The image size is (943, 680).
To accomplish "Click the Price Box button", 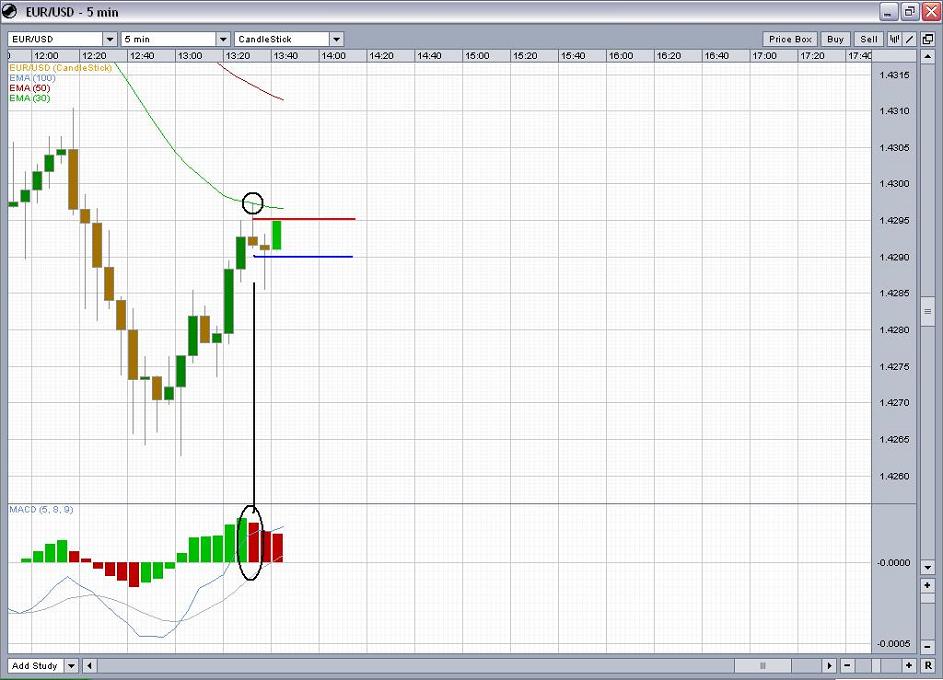I will pyautogui.click(x=790, y=39).
